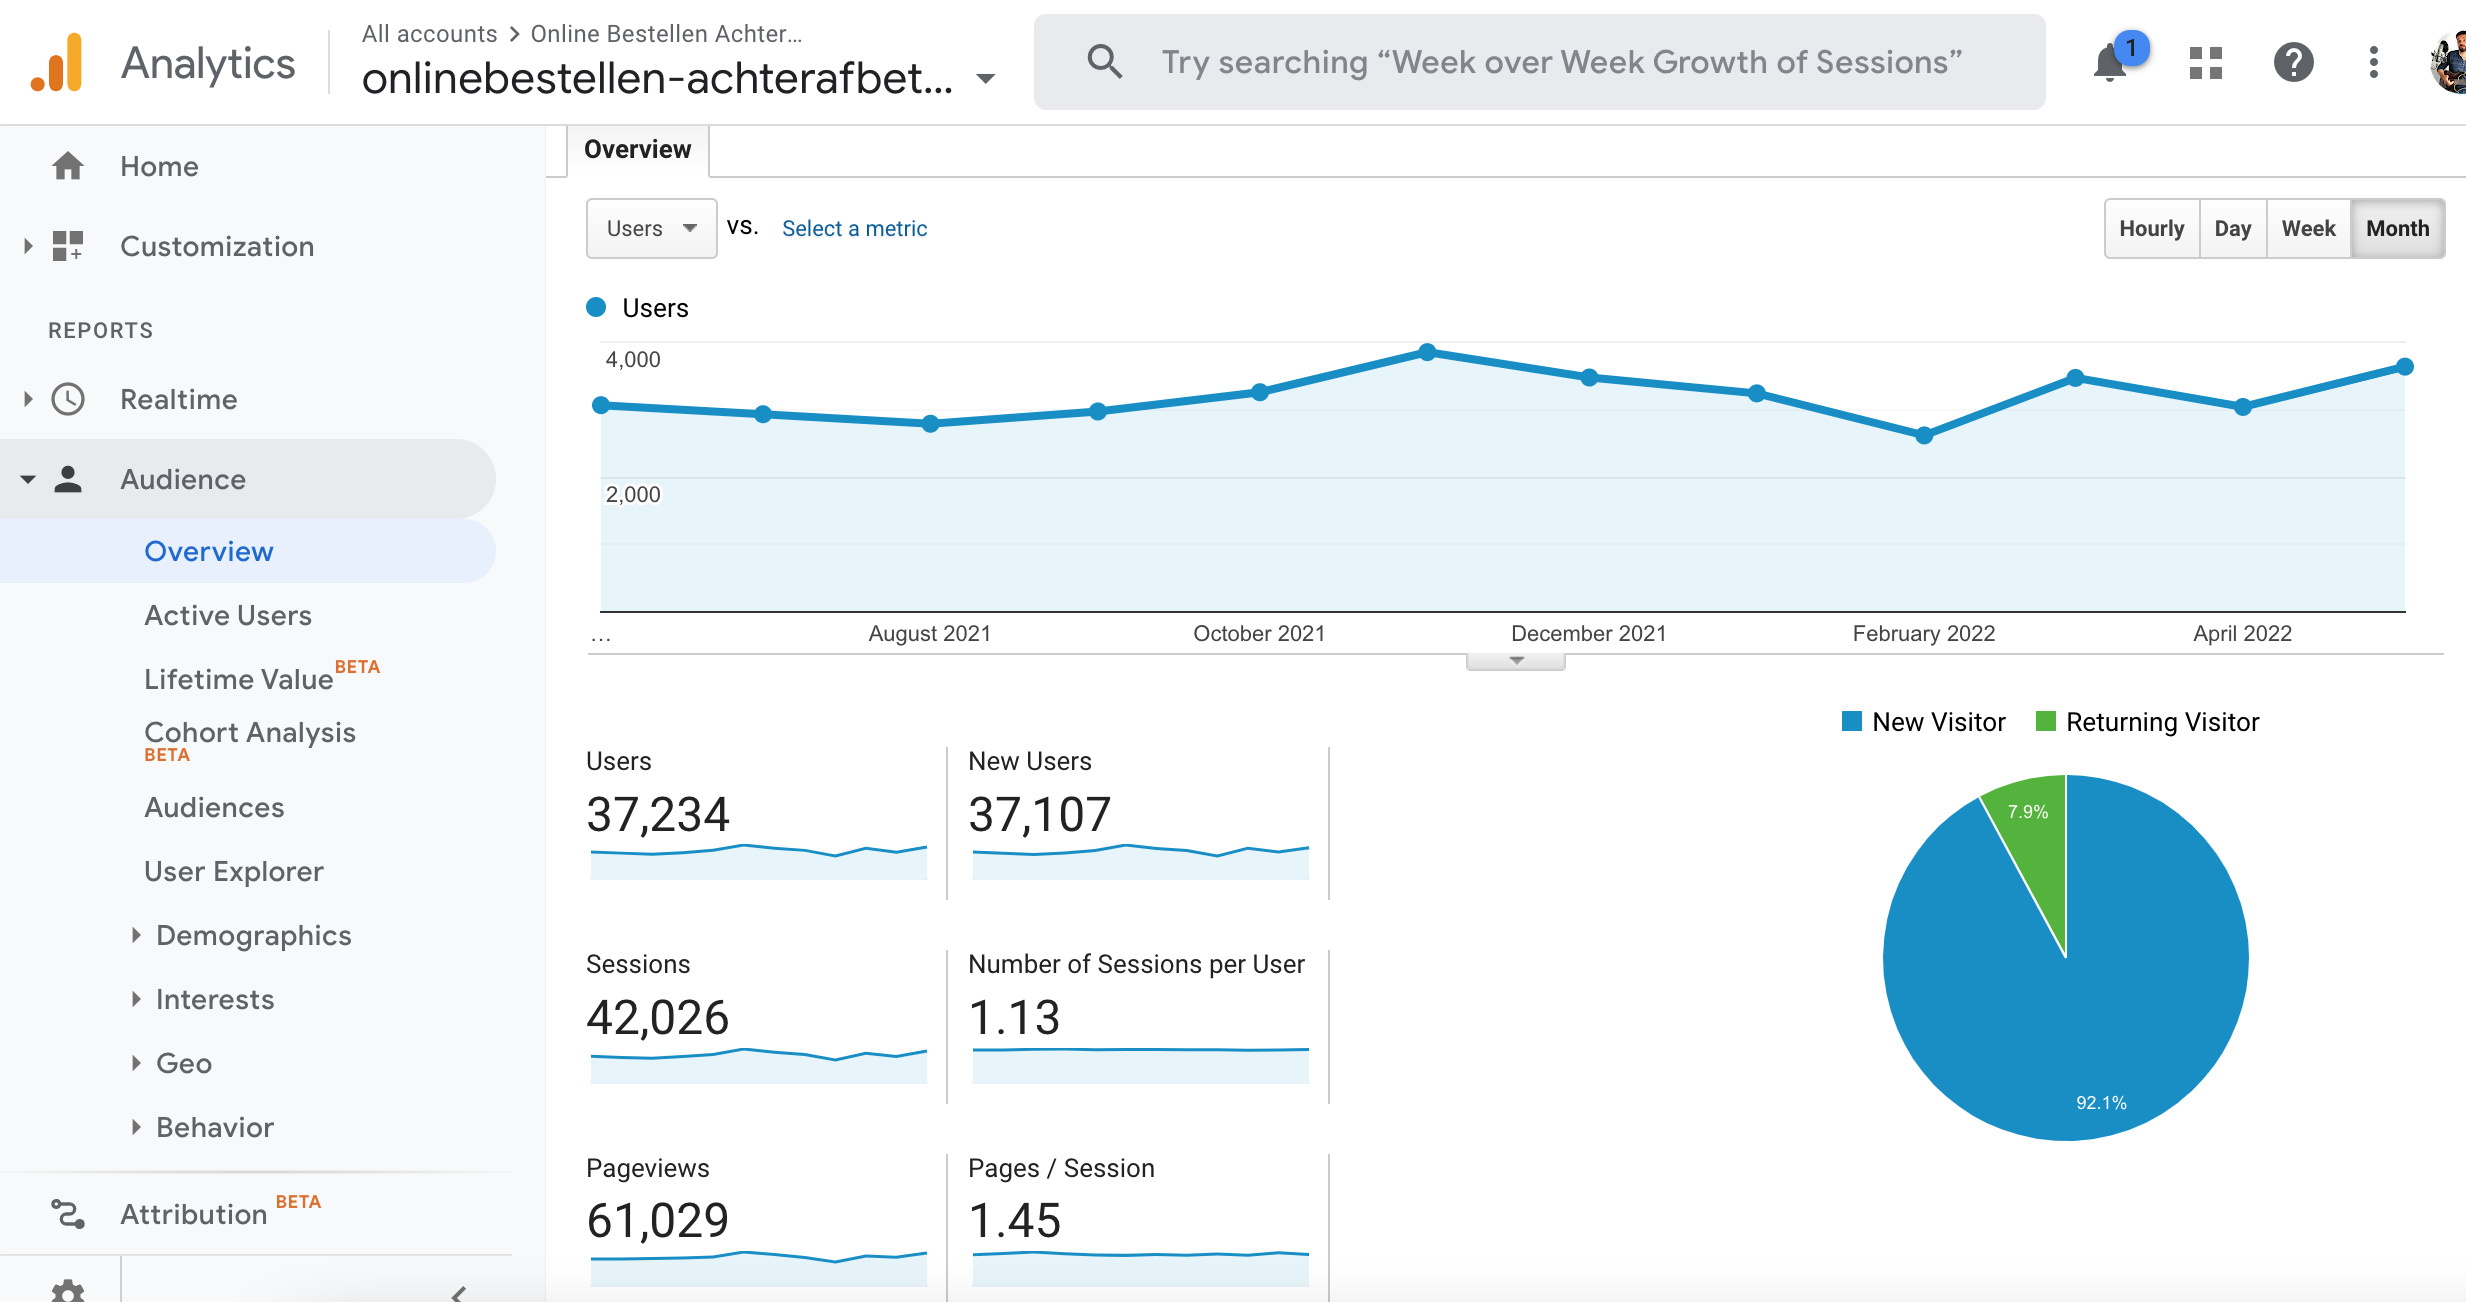Click the Attribution path icon
The image size is (2466, 1302).
[68, 1214]
